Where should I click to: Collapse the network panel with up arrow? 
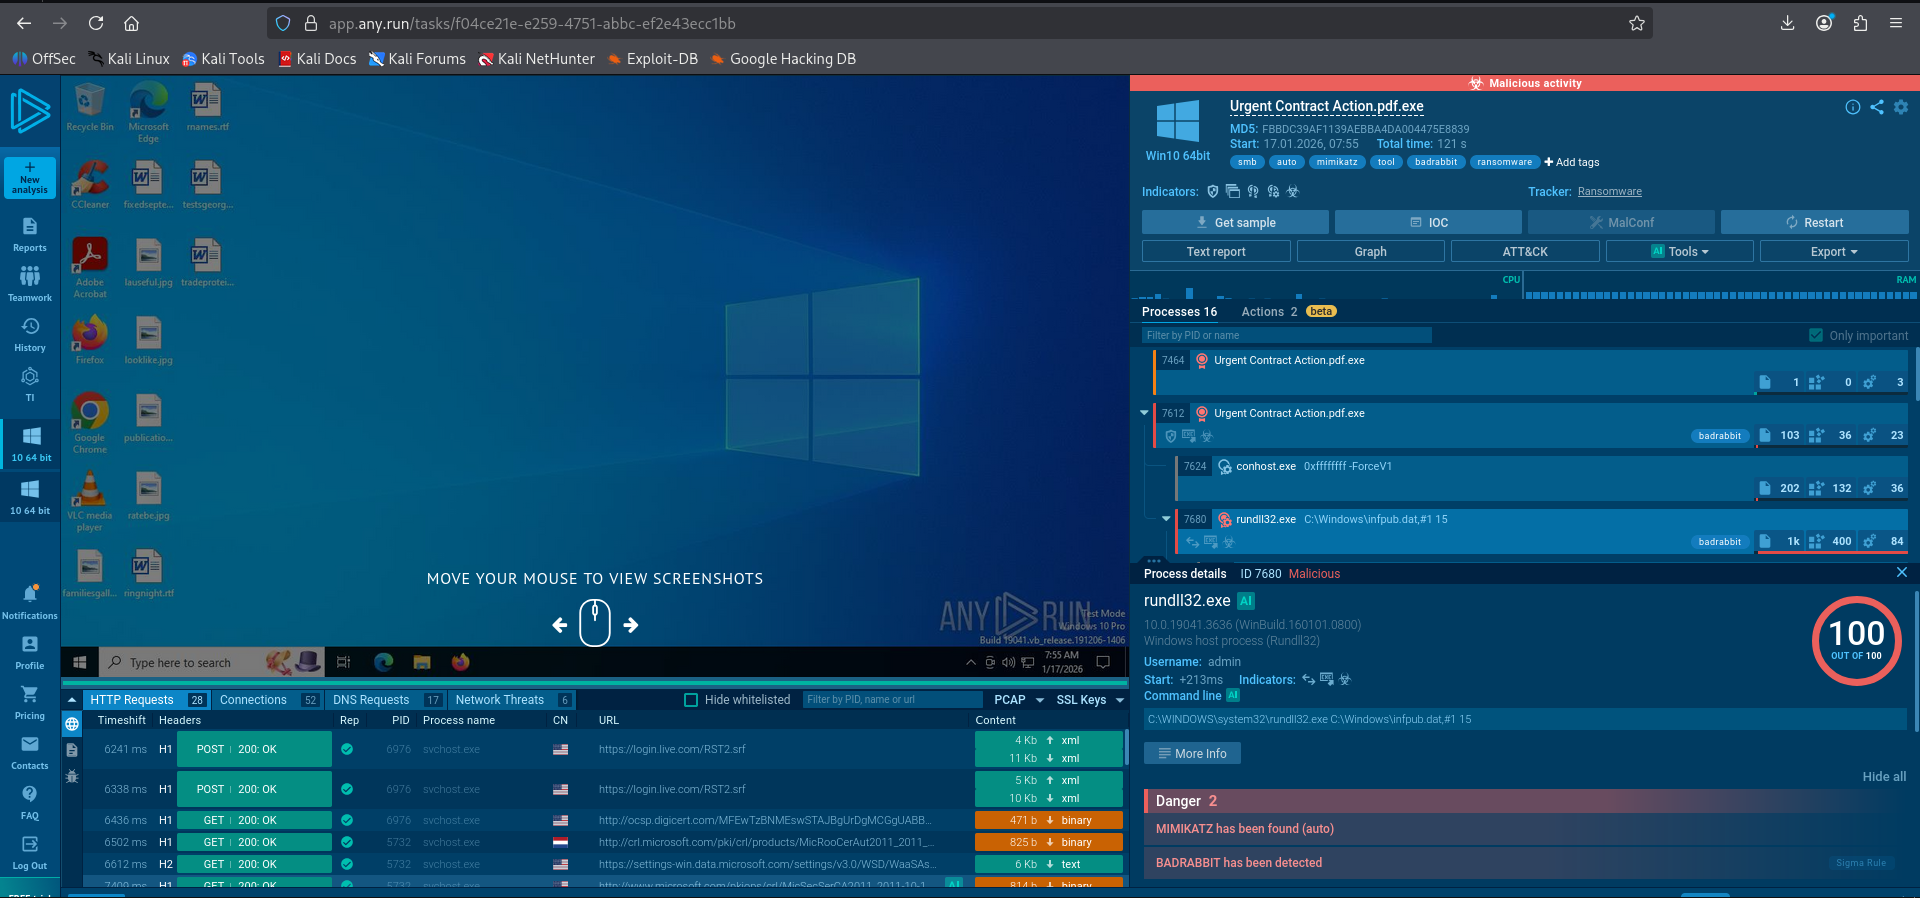pos(72,700)
